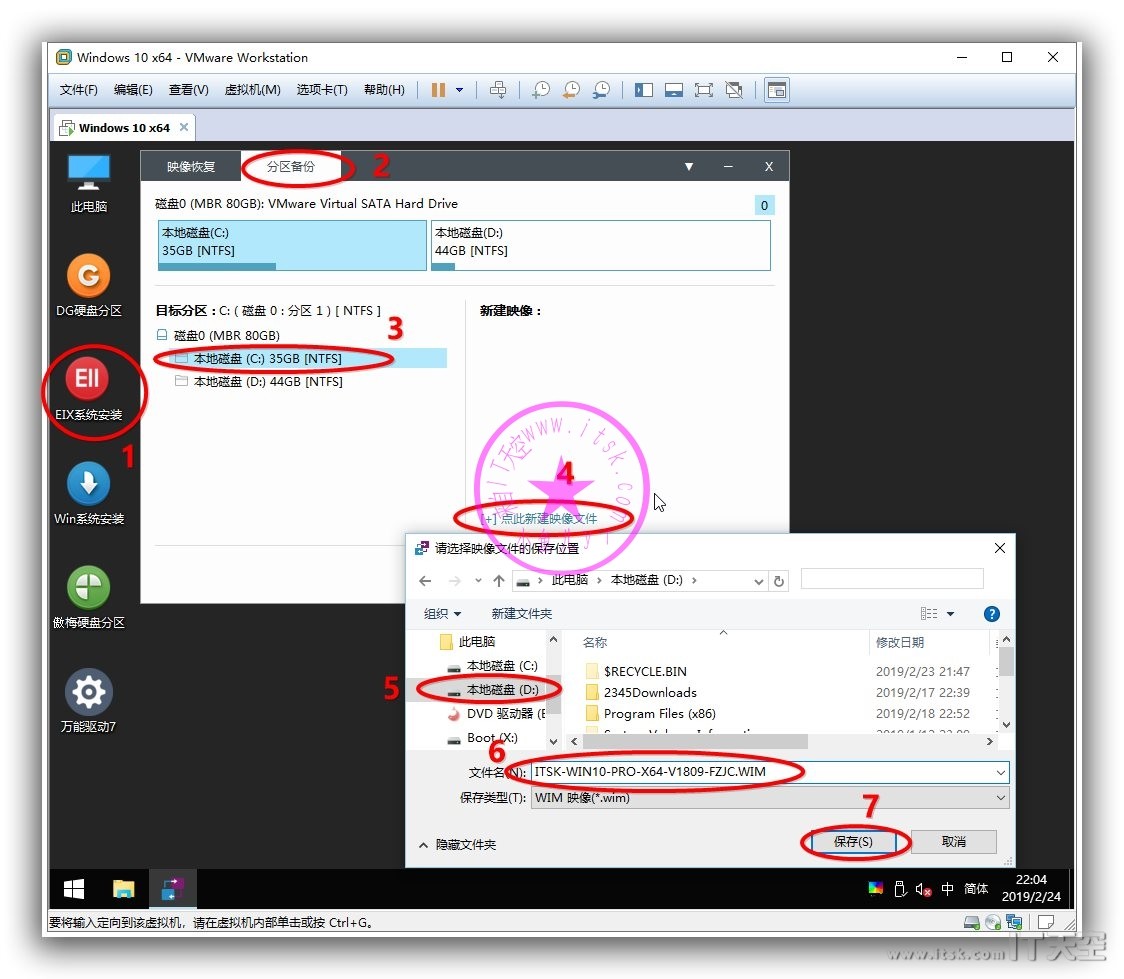This screenshot has height=979, width=1124.
Task: Open 文件(F) menu in VMware
Action: (x=78, y=90)
